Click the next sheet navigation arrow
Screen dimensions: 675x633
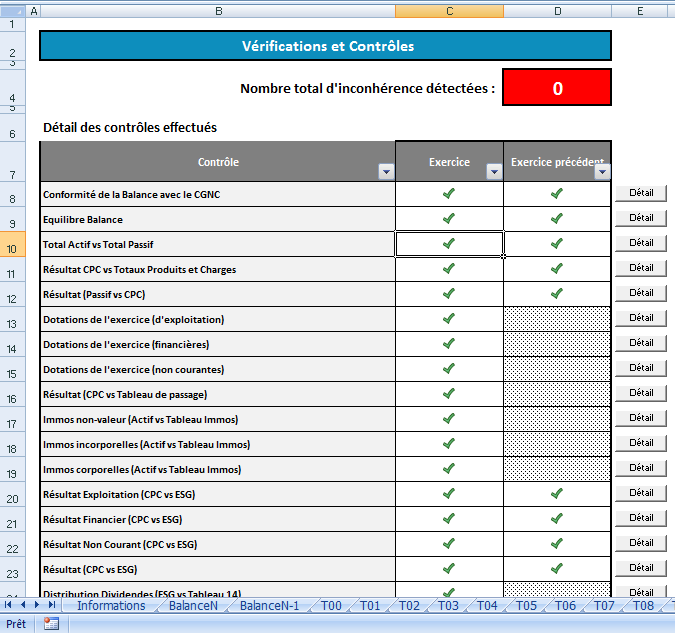click(37, 605)
